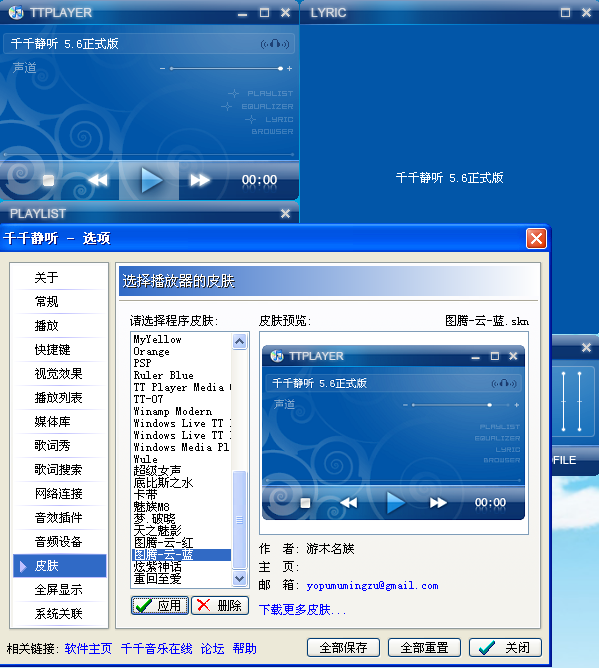The height and width of the screenshot is (668, 599).
Task: Open the 歌词搜索 options page
Action: [60, 470]
